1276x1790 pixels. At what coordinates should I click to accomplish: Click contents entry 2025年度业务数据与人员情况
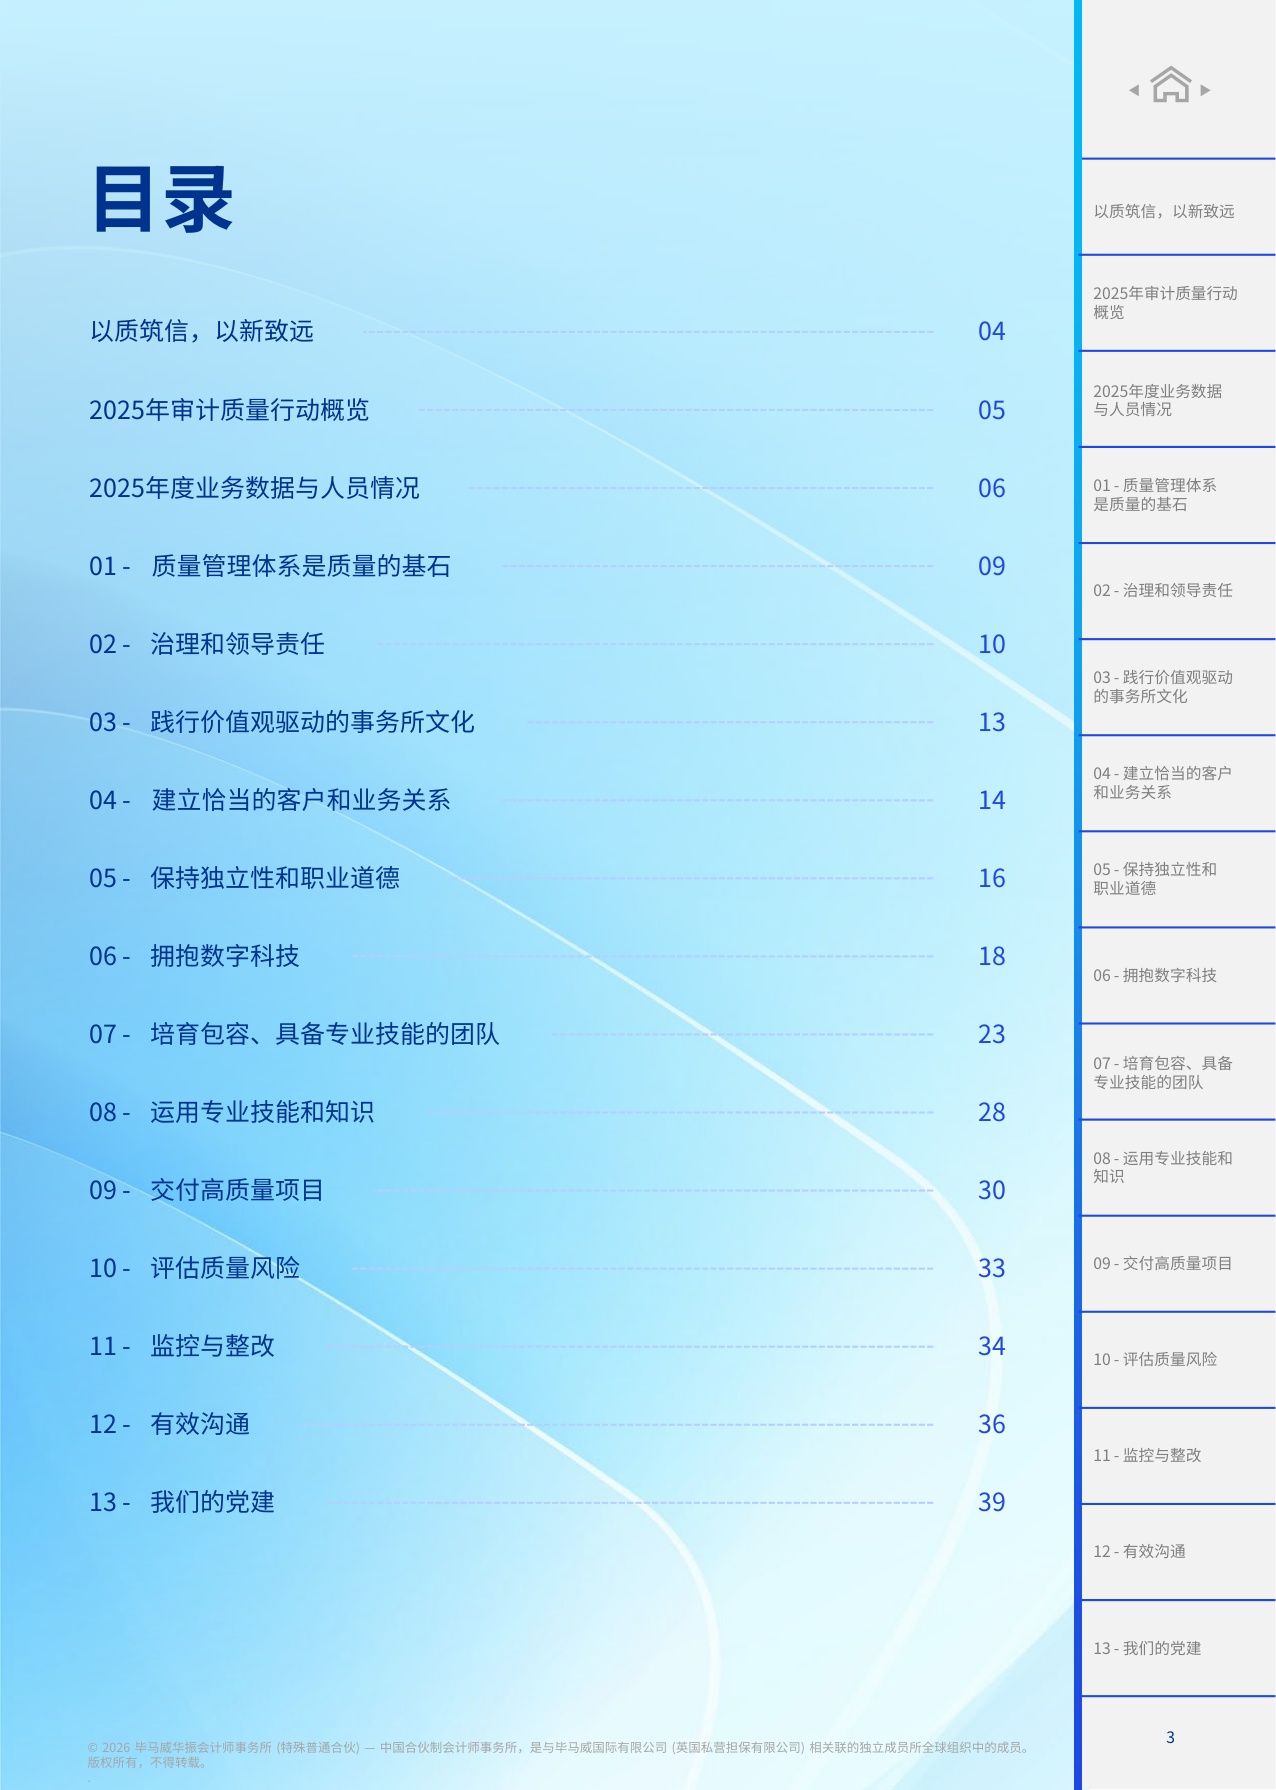coord(254,488)
